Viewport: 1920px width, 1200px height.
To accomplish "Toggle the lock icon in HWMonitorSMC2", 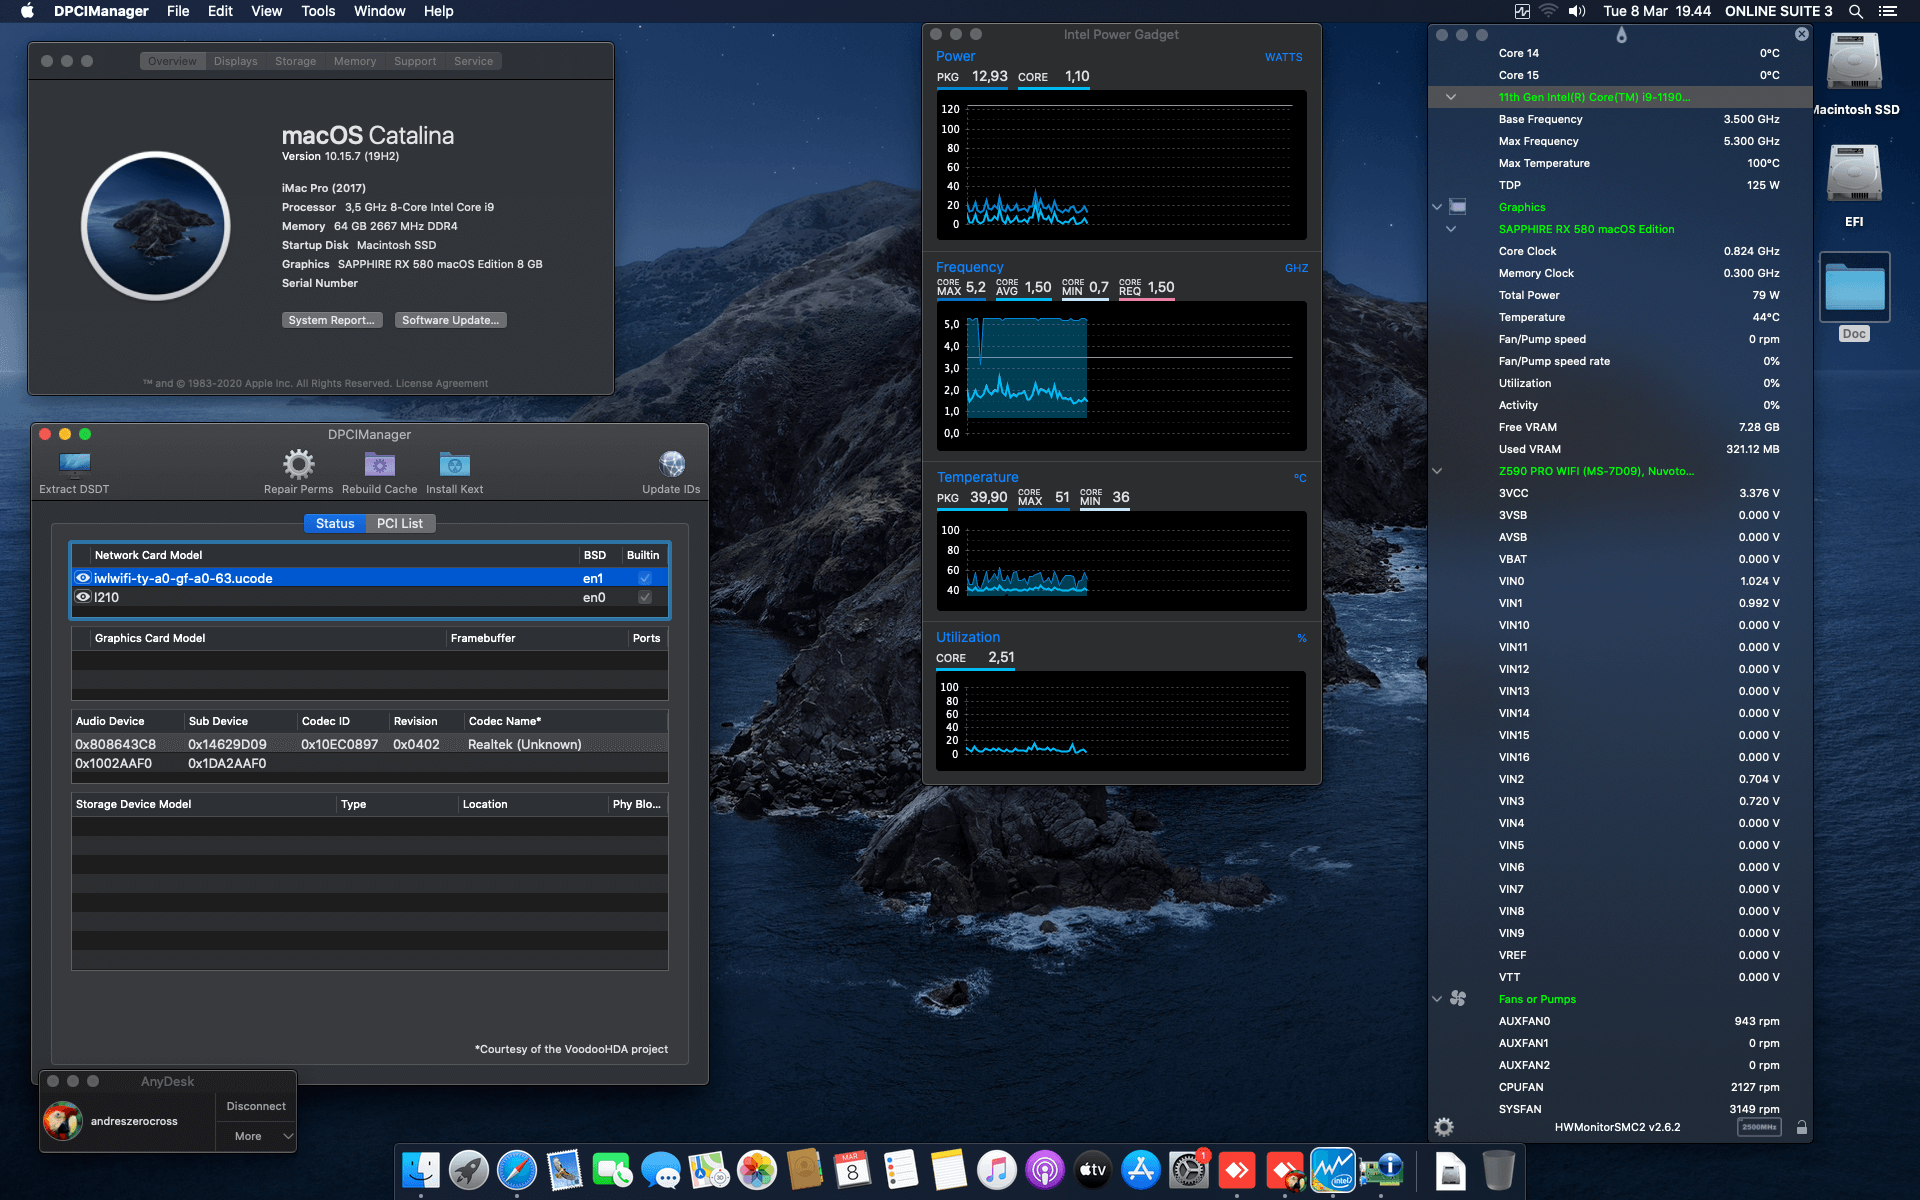I will tap(1801, 1127).
